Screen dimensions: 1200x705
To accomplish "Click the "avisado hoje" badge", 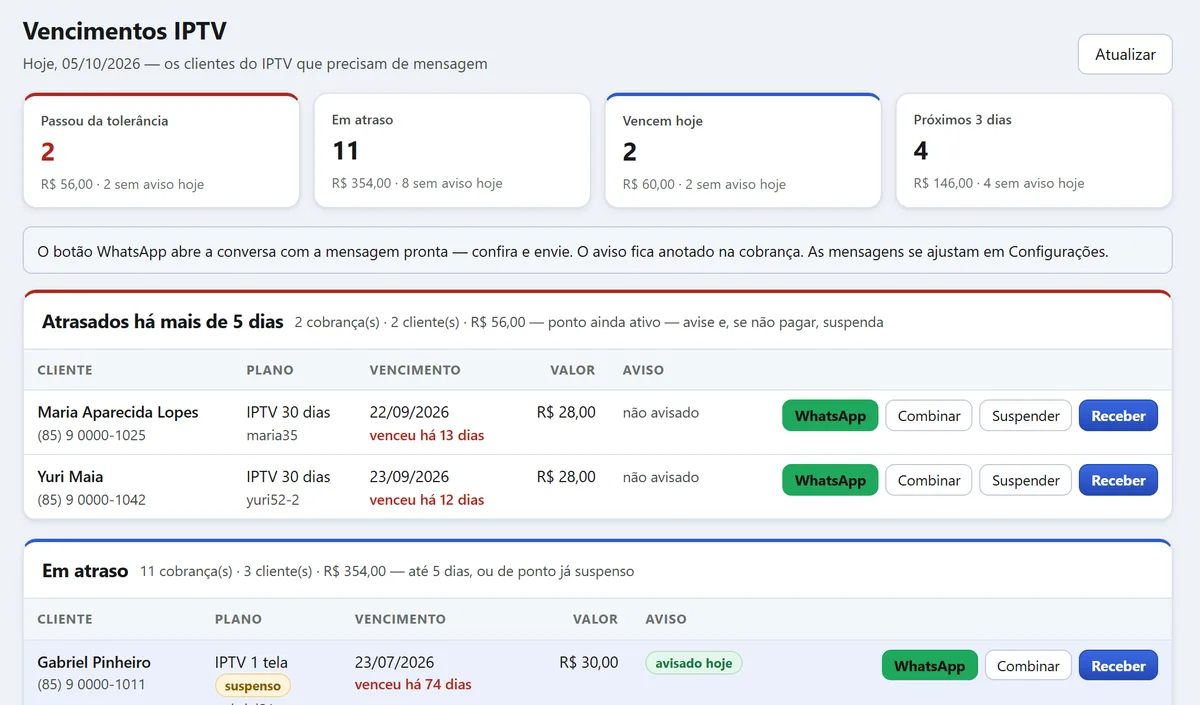I will point(694,663).
